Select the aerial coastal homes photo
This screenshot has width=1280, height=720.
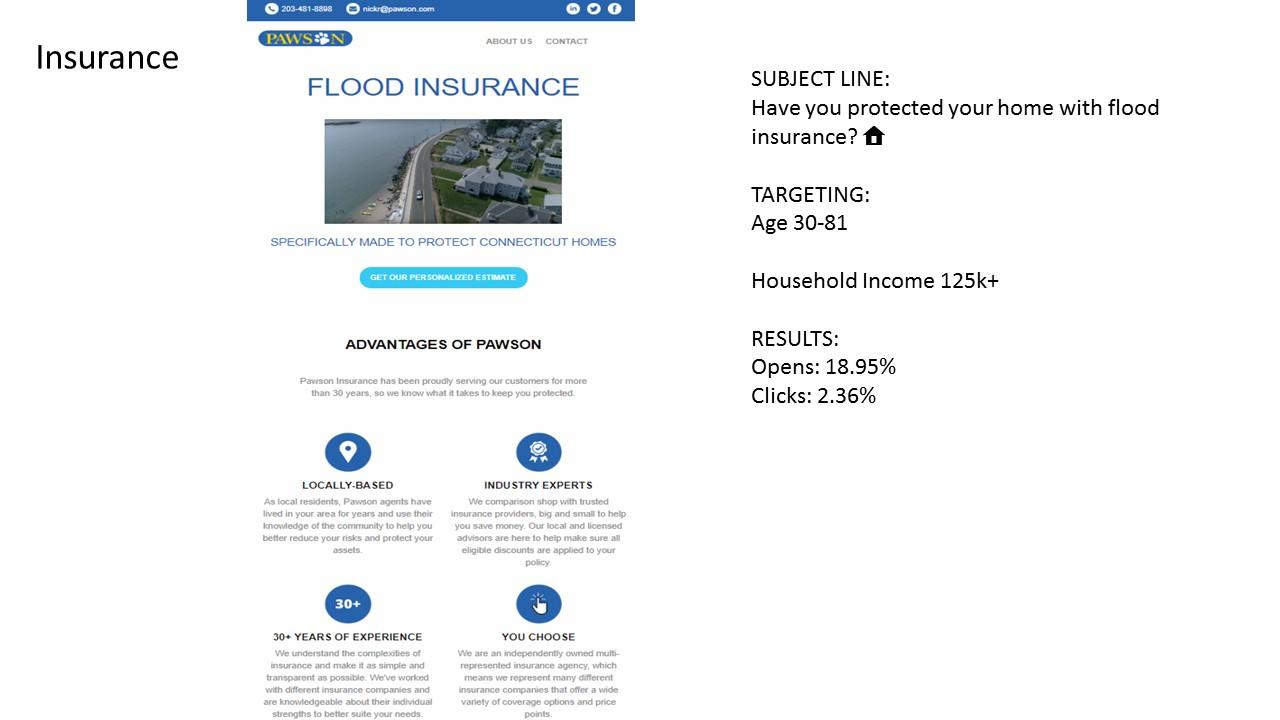(443, 171)
